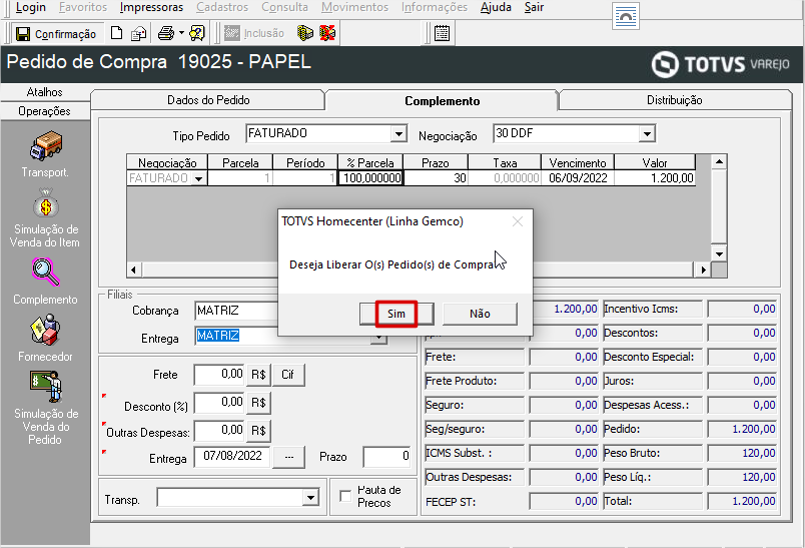805x548 pixels.
Task: Open the Transp. combo box
Action: coord(310,498)
